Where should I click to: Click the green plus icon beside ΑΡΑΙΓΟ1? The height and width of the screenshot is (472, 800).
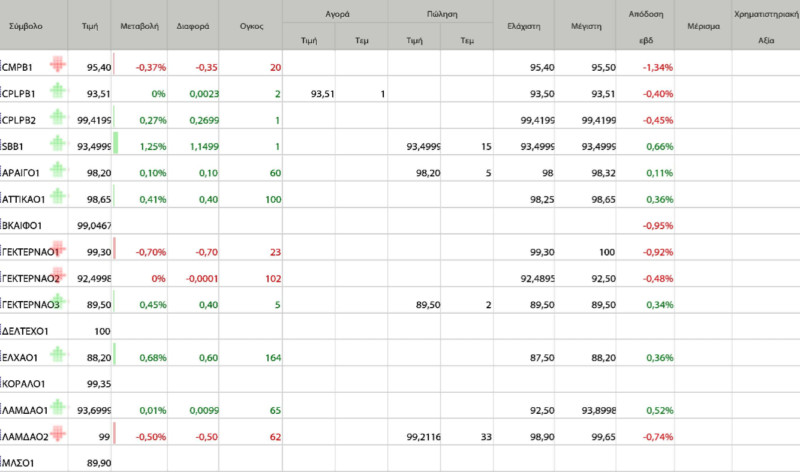[58, 169]
